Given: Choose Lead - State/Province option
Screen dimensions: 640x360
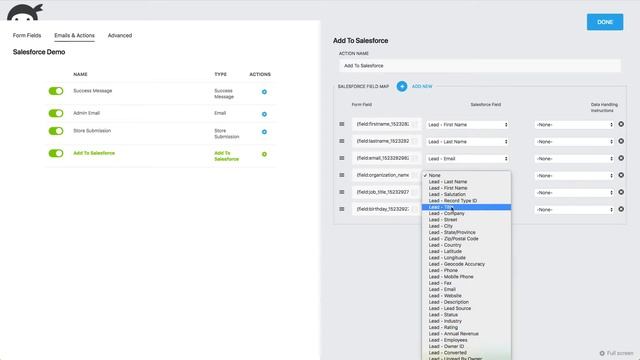Looking at the screenshot, I should click(x=466, y=232).
